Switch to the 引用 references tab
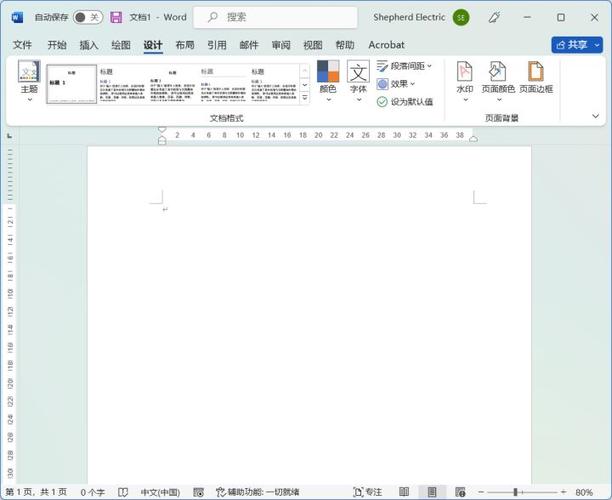The width and height of the screenshot is (612, 500). click(x=217, y=45)
